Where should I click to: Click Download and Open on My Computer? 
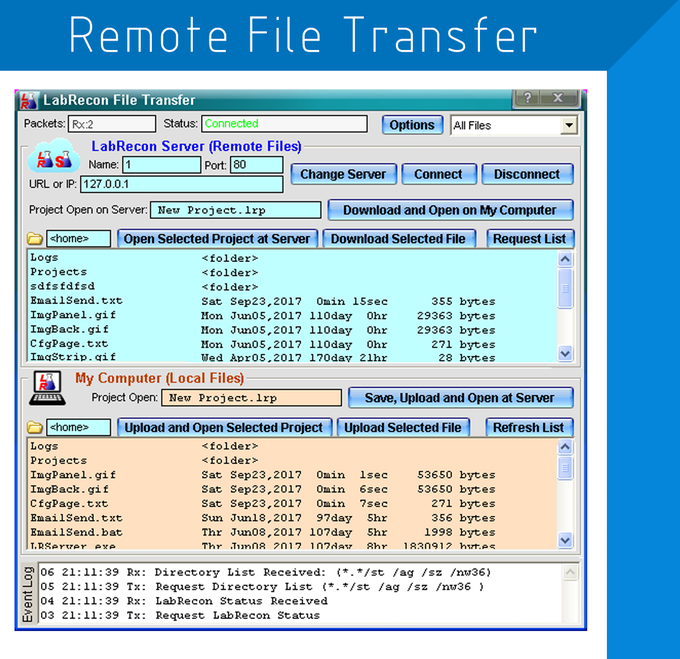(450, 210)
